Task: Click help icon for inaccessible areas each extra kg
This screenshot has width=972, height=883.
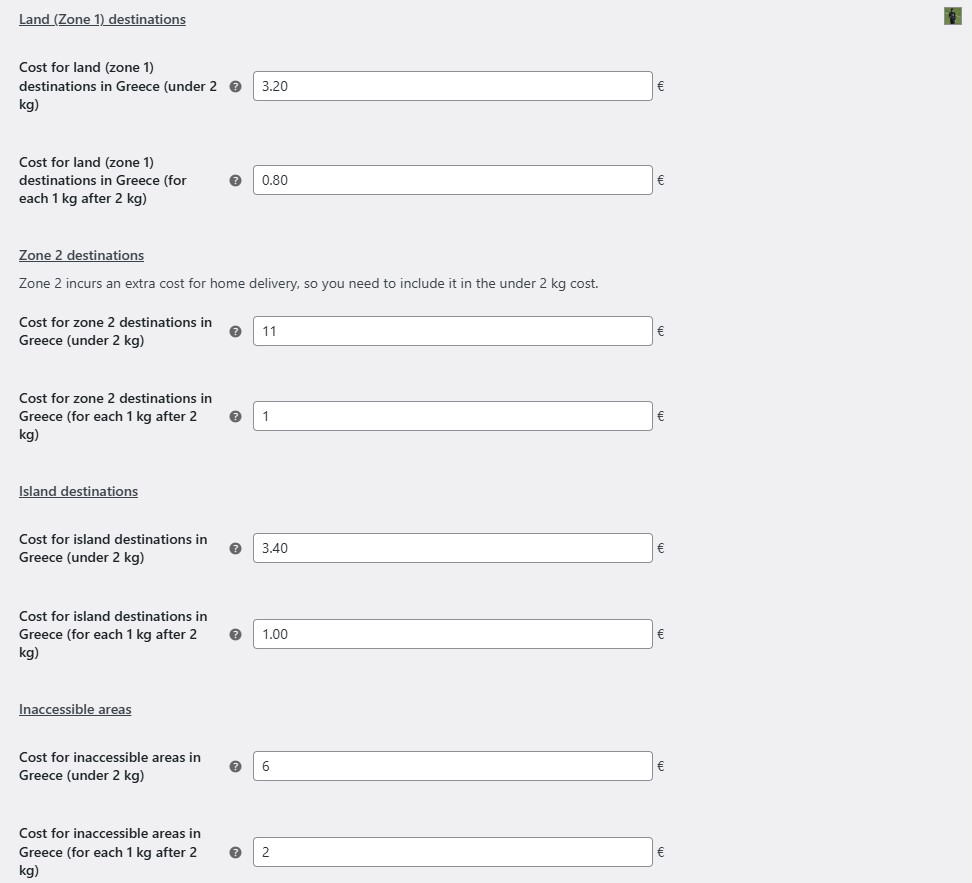Action: tap(236, 852)
